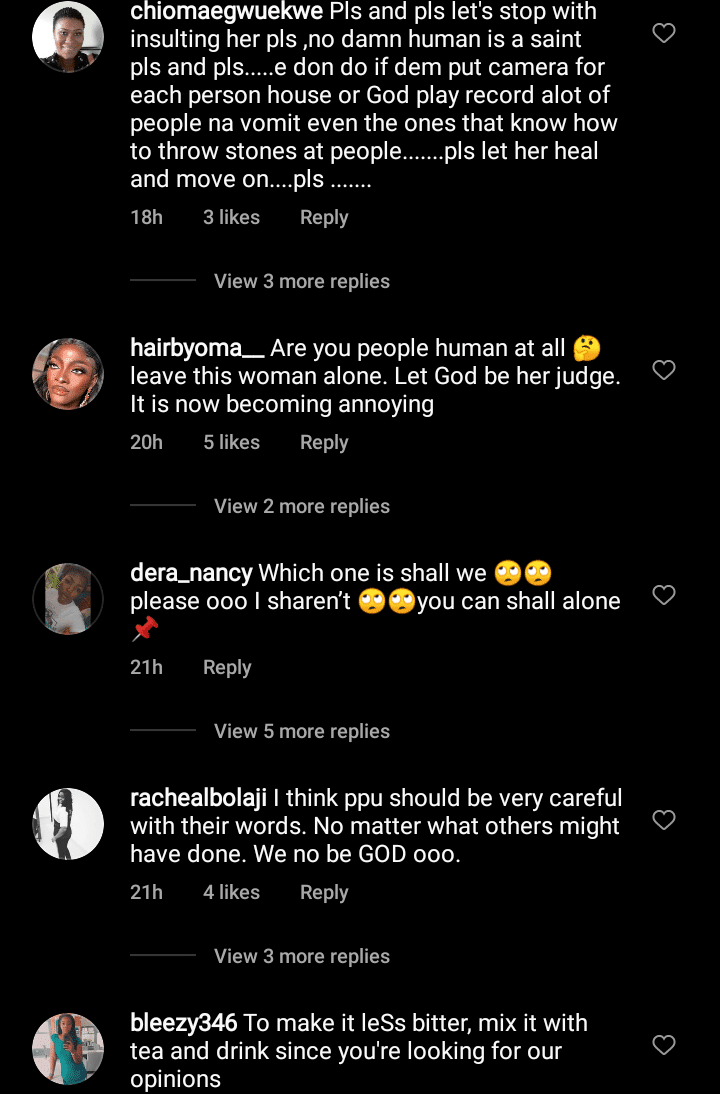Screen dimensions: 720x1094
Task: Open hairbyoma__'s profile picture
Action: 68,374
